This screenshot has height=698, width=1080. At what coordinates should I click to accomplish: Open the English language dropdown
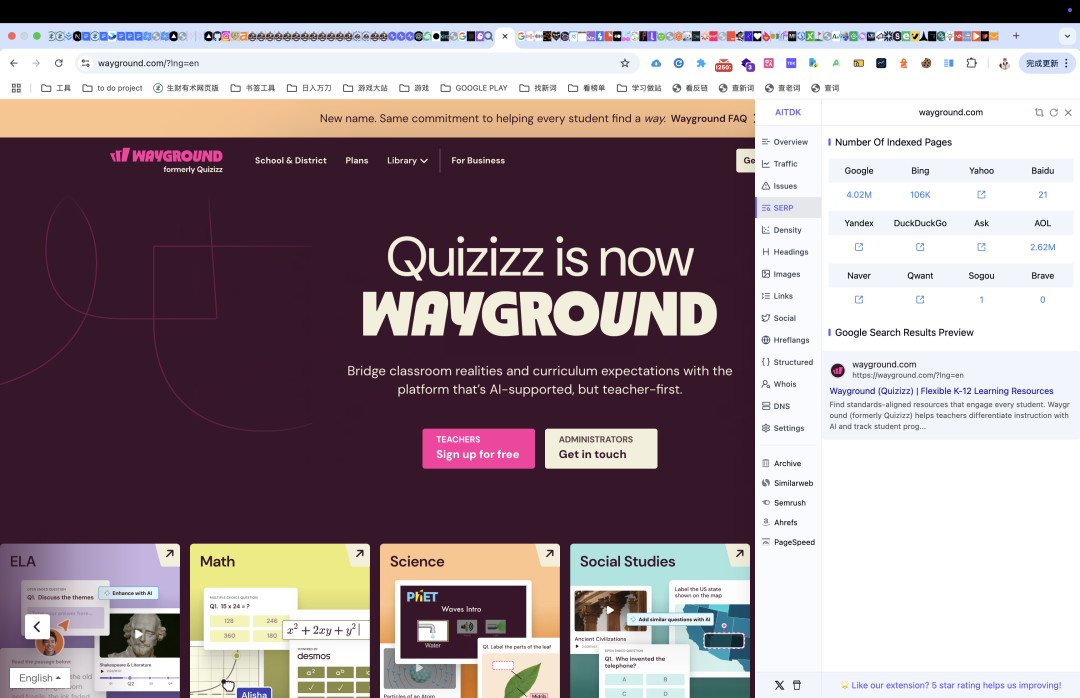pyautogui.click(x=40, y=678)
